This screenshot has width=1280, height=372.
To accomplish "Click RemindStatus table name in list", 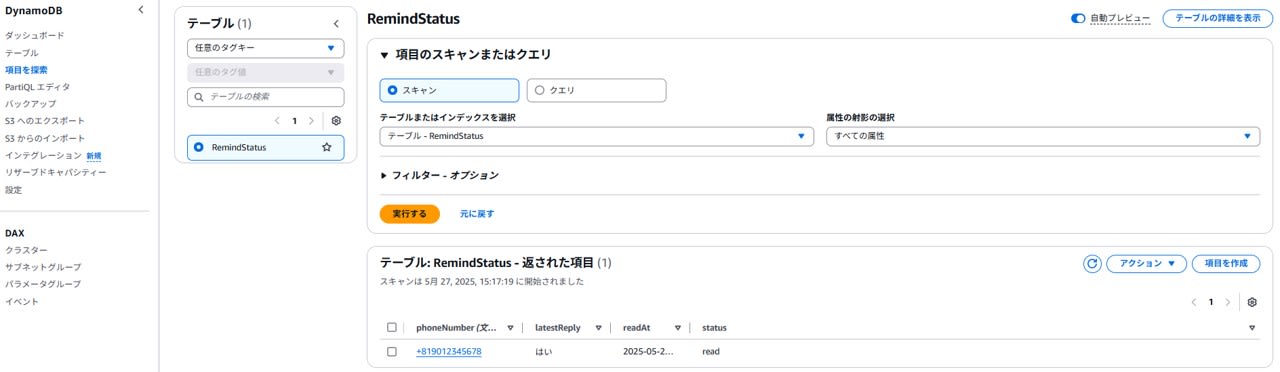I will [x=239, y=147].
